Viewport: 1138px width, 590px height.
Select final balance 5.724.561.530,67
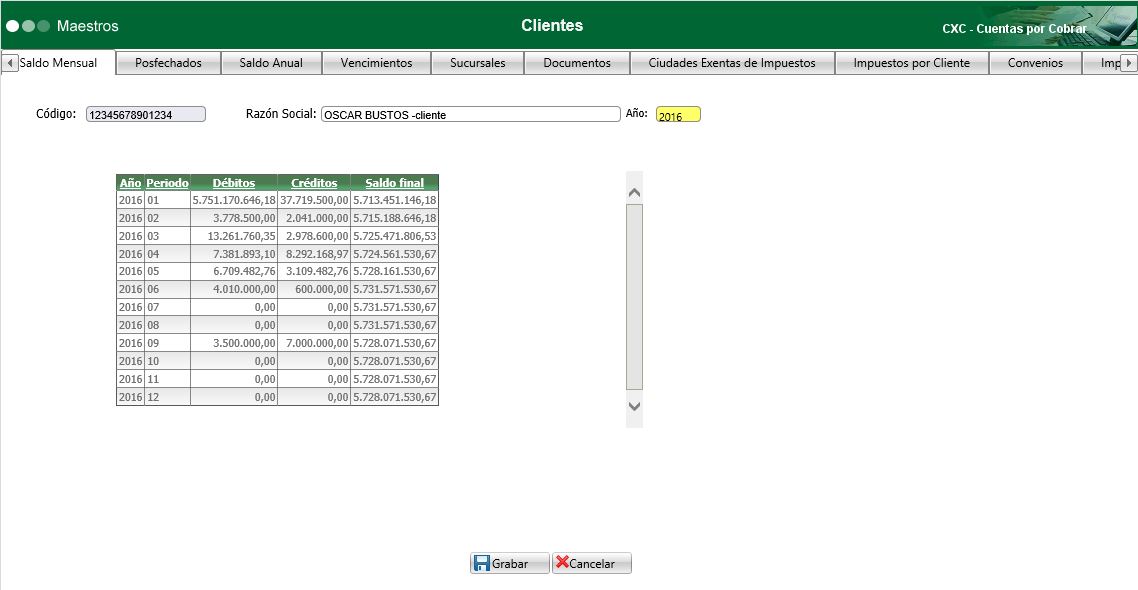394,254
